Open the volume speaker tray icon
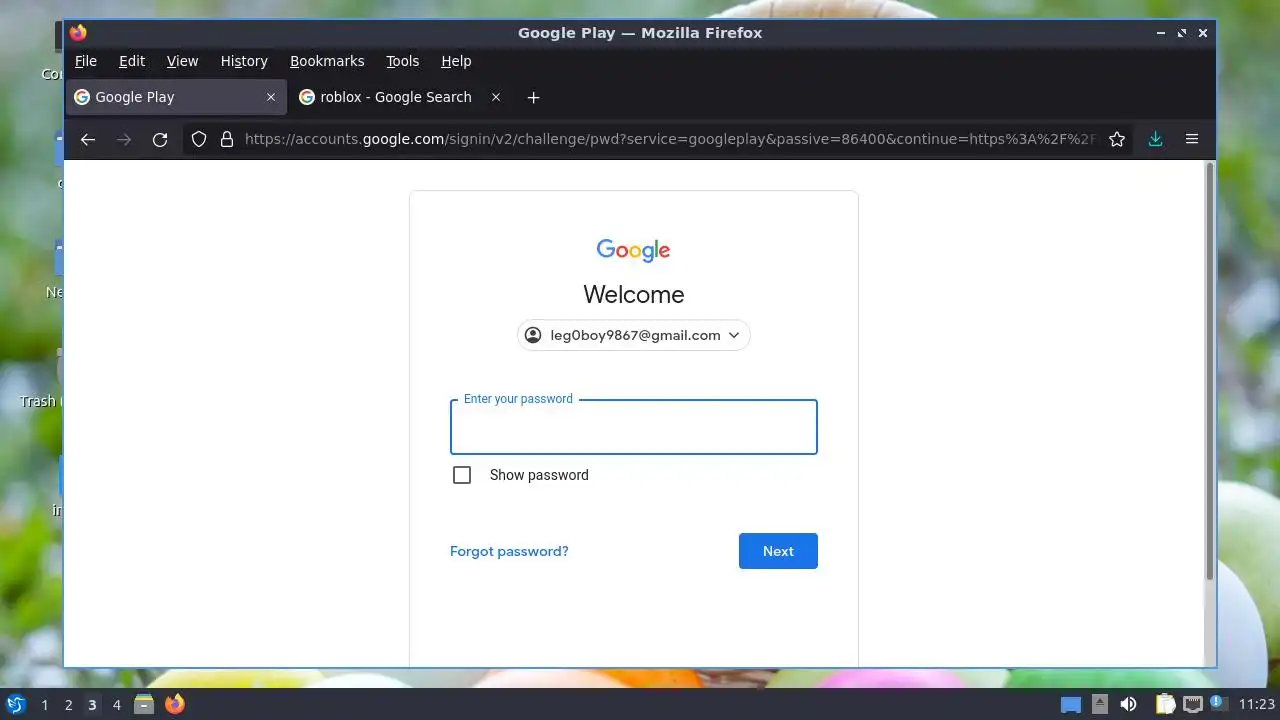This screenshot has width=1280, height=720. 1129,704
